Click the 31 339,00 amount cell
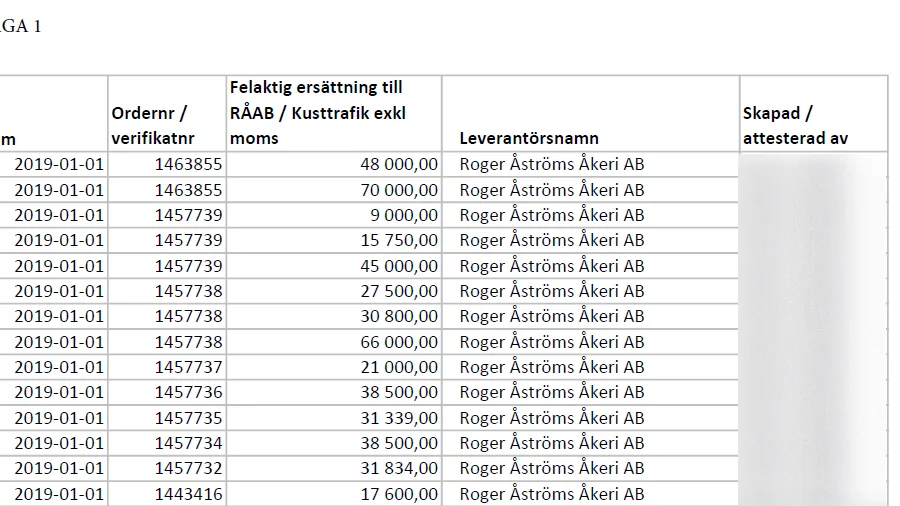900x506 pixels. point(334,418)
